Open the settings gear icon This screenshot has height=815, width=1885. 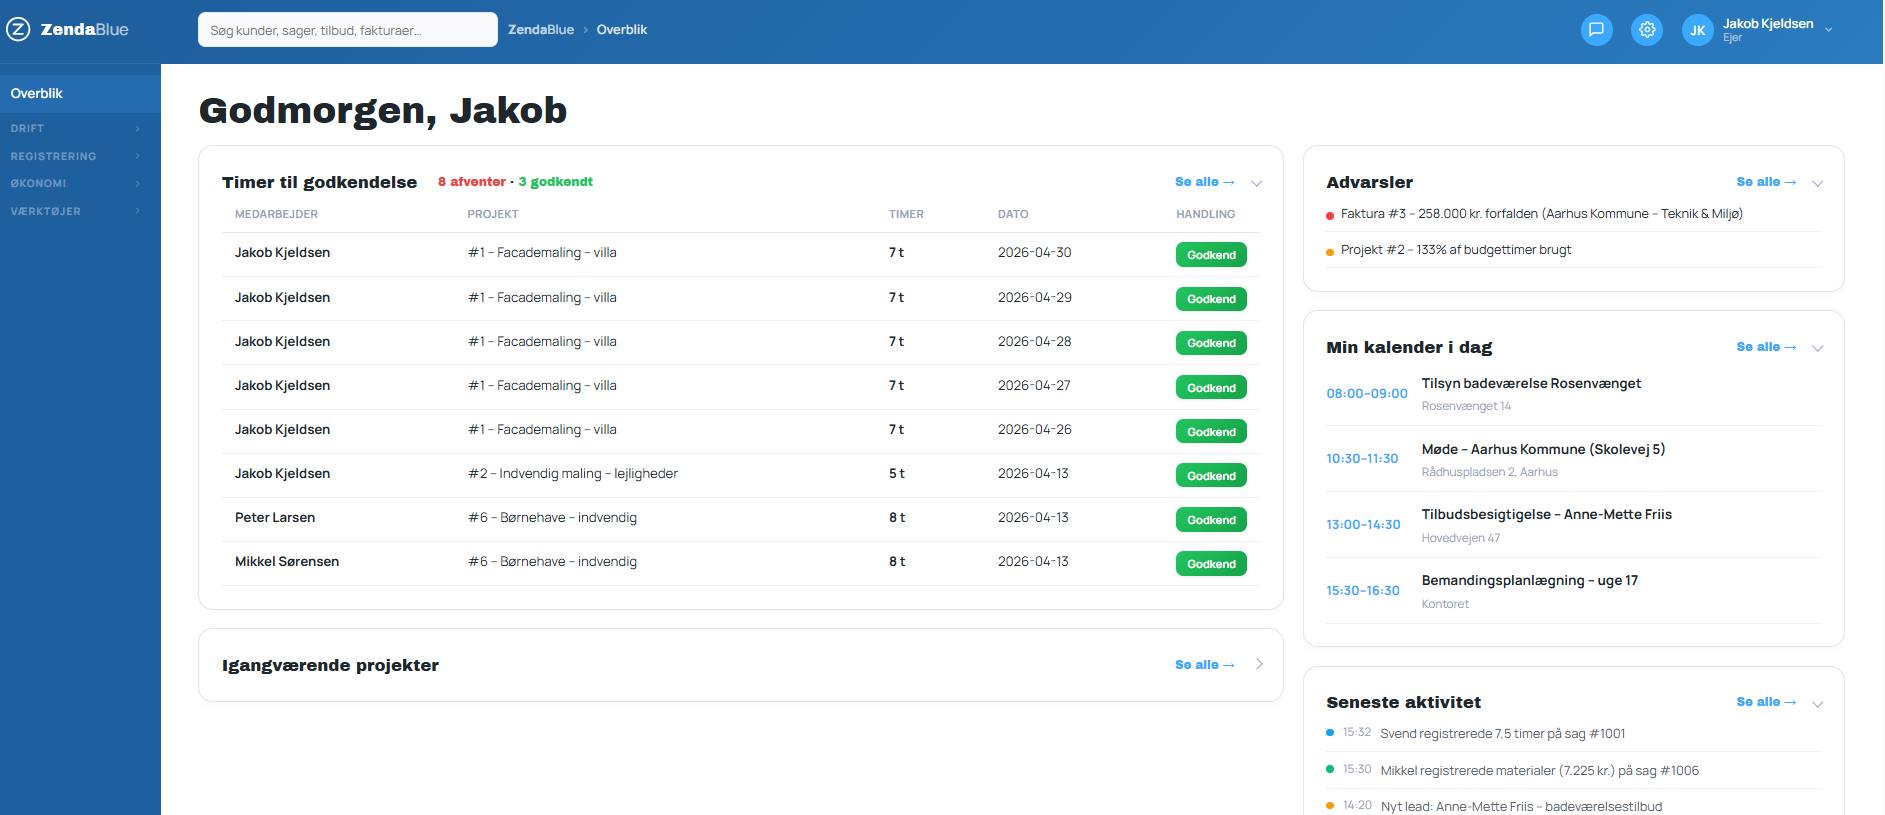(x=1647, y=30)
